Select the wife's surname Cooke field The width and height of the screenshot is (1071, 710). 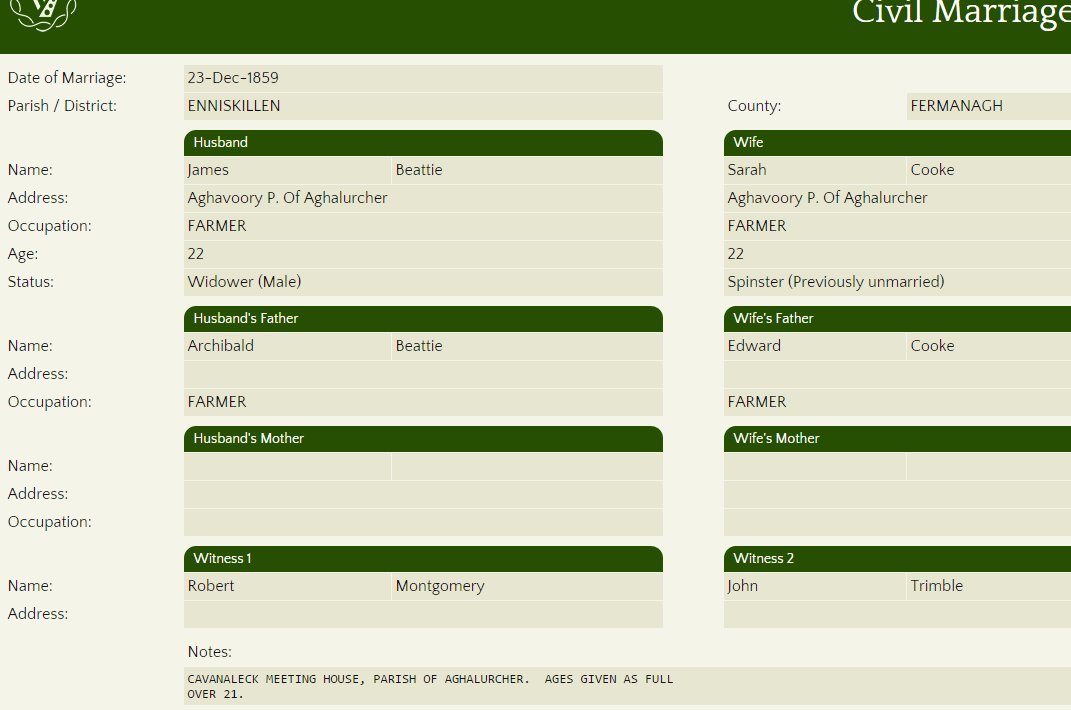pyautogui.click(x=988, y=170)
